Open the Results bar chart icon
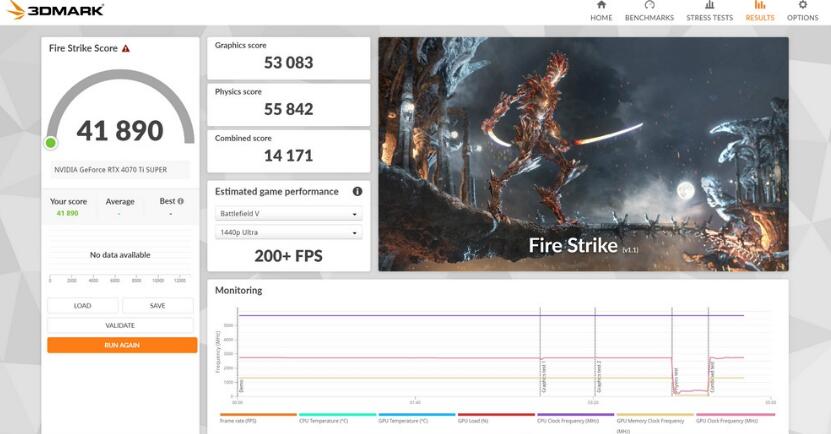 [759, 5]
